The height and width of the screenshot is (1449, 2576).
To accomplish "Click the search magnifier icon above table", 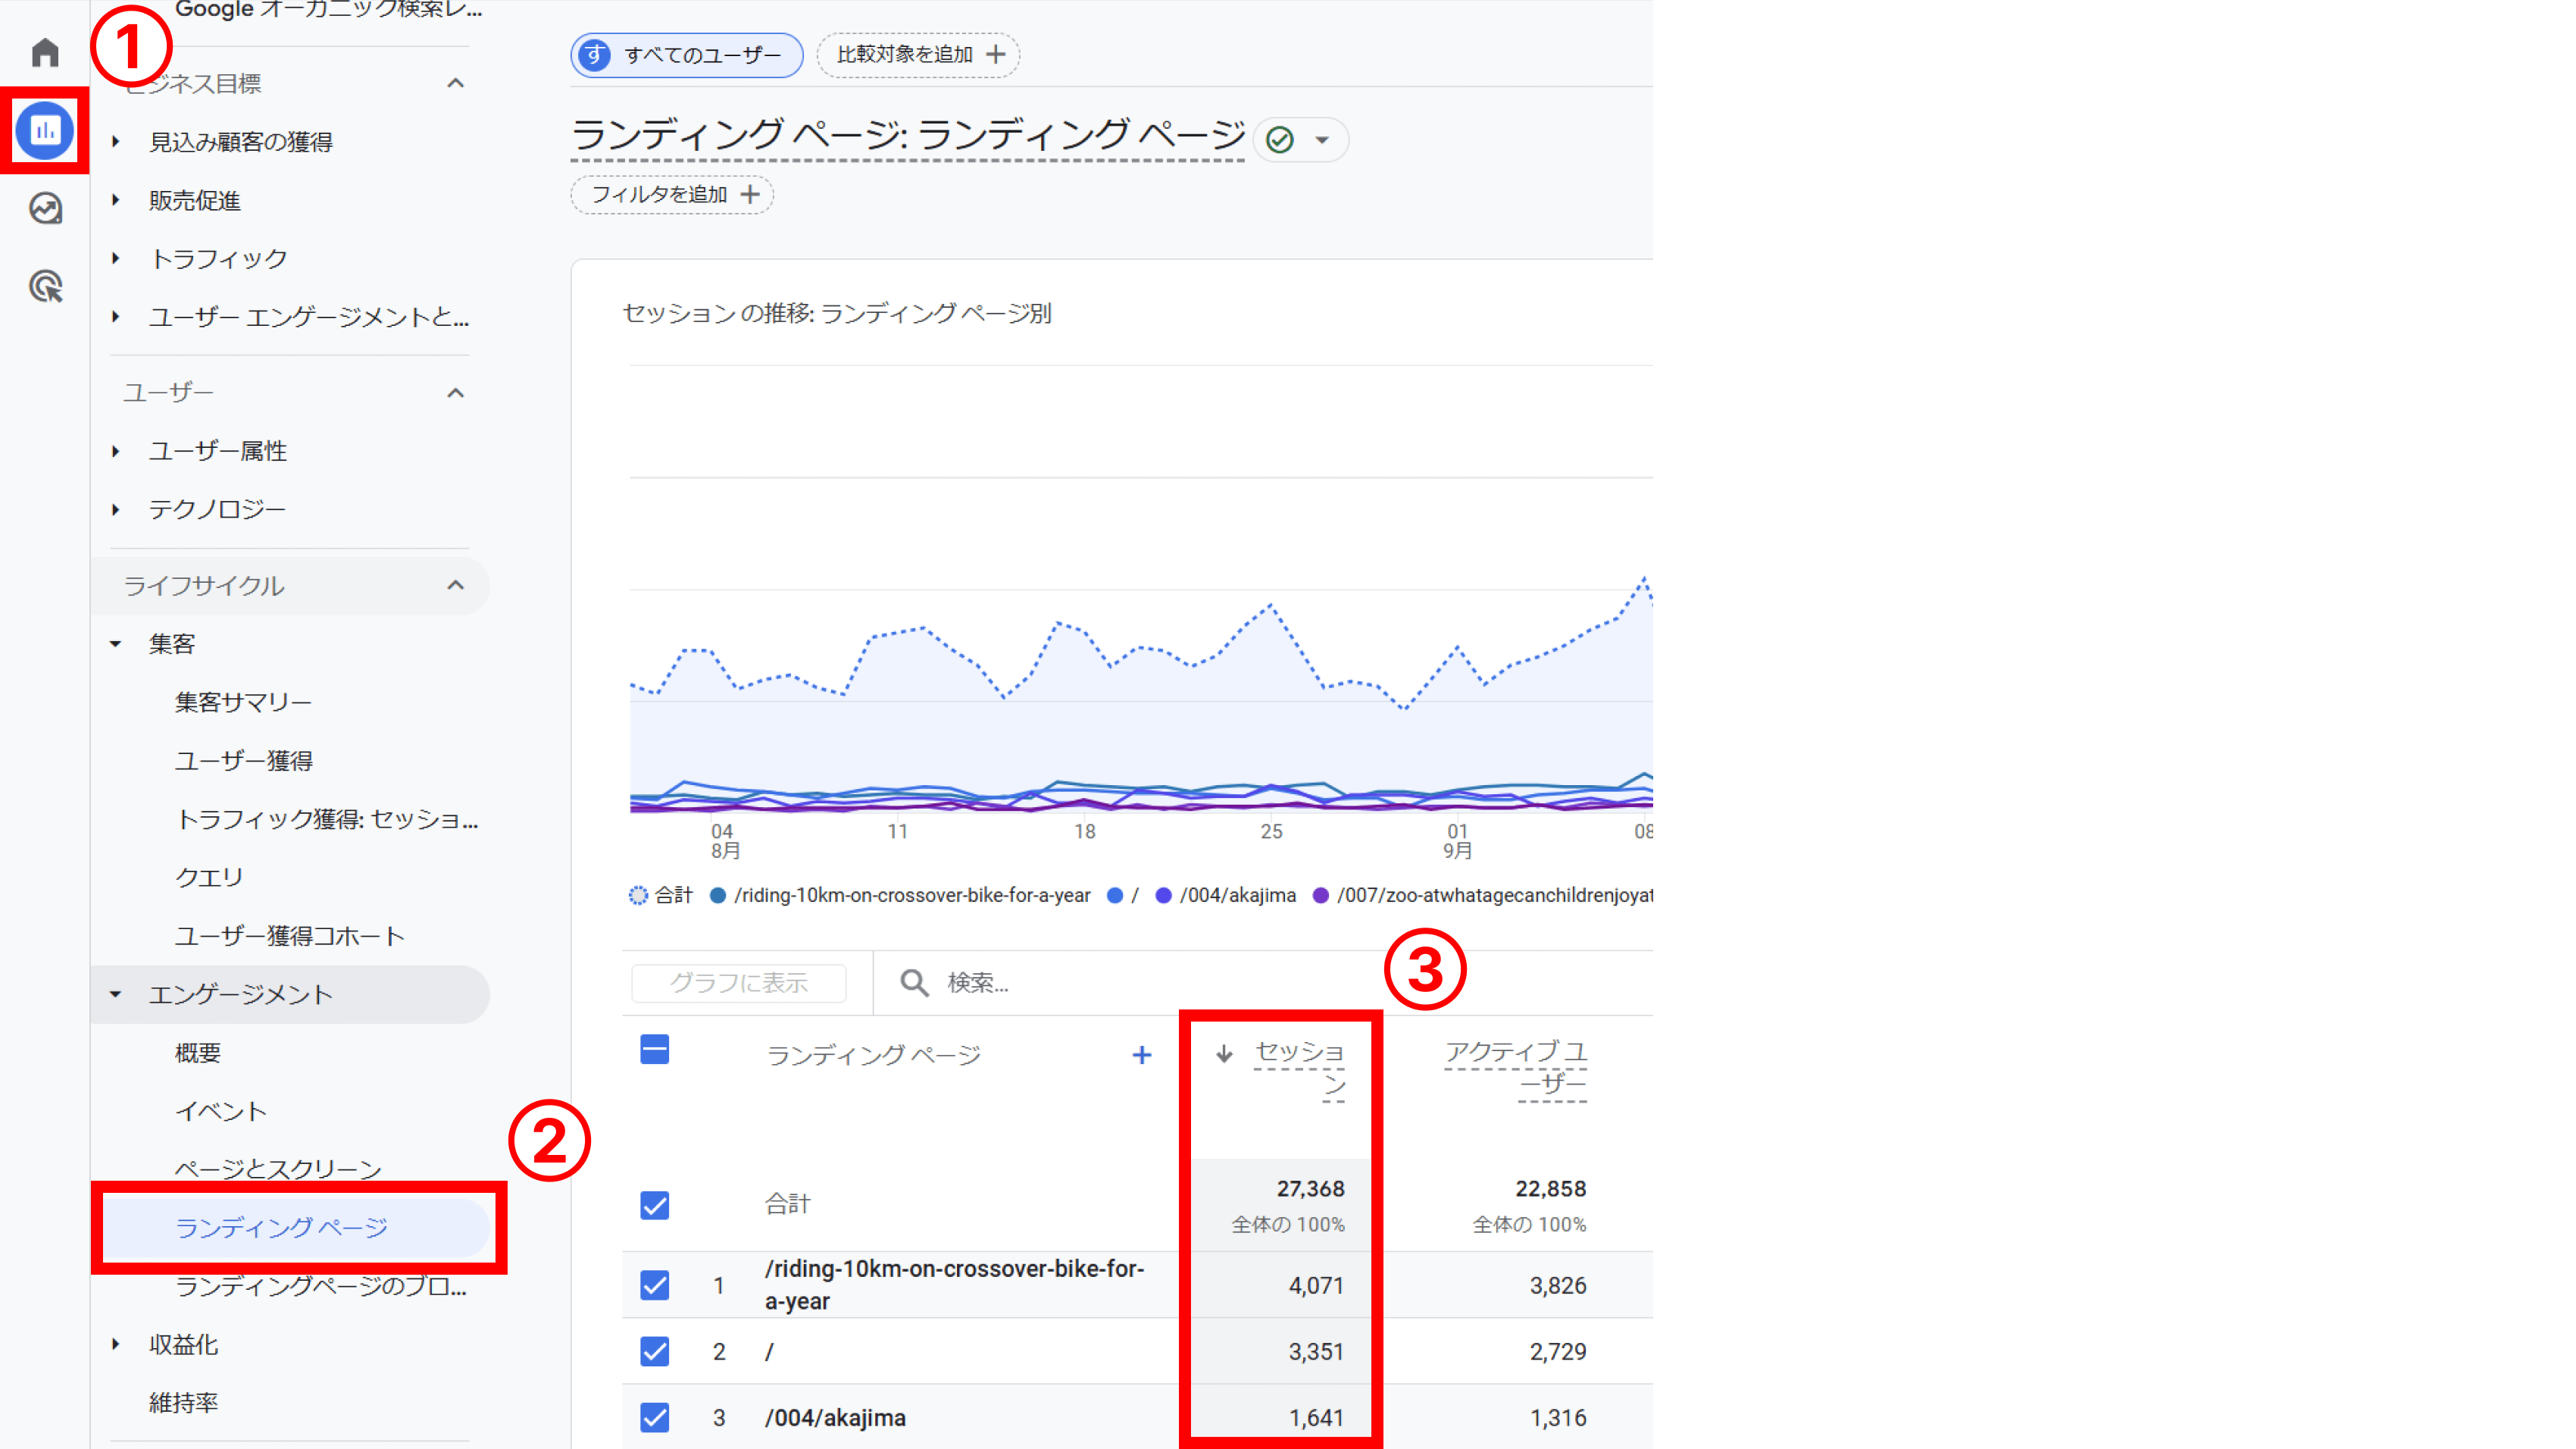I will click(913, 982).
